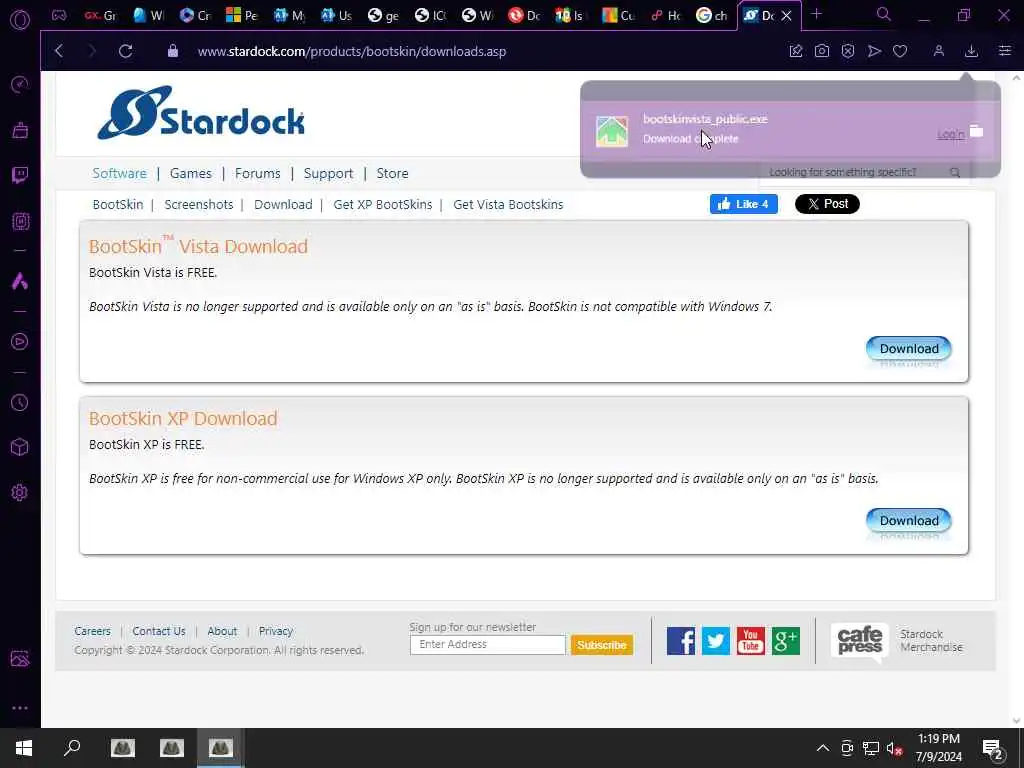The height and width of the screenshot is (768, 1024).
Task: Click the address bar URL
Action: tap(352, 51)
